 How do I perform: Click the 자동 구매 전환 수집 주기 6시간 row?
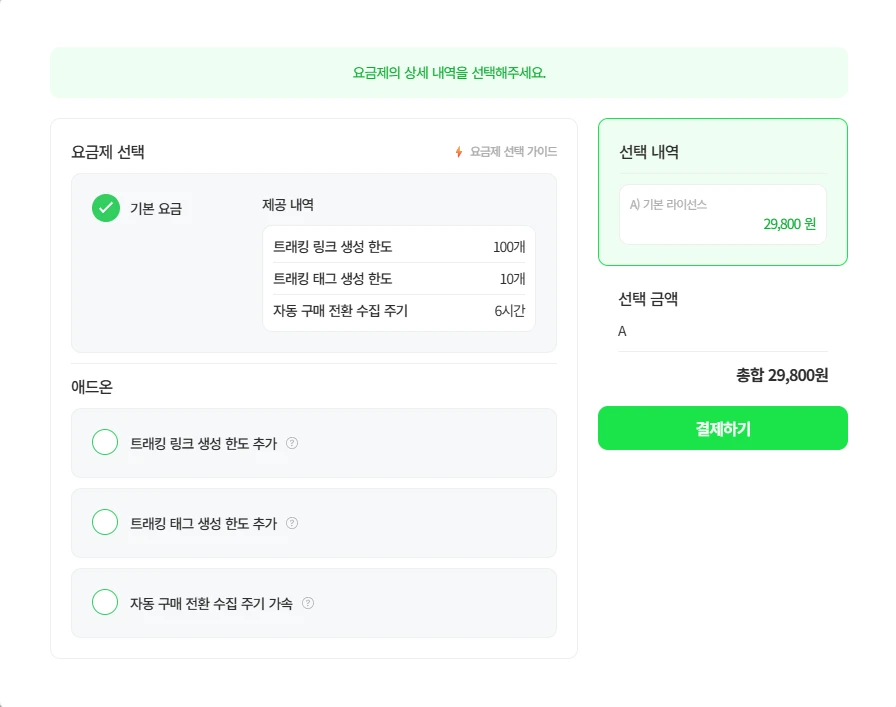click(x=398, y=311)
